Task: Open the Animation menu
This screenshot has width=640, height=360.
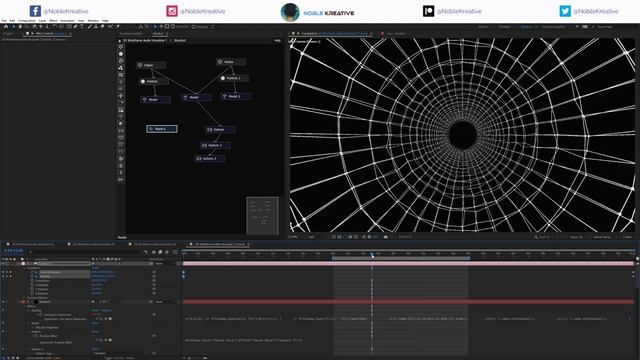Action: pos(67,20)
